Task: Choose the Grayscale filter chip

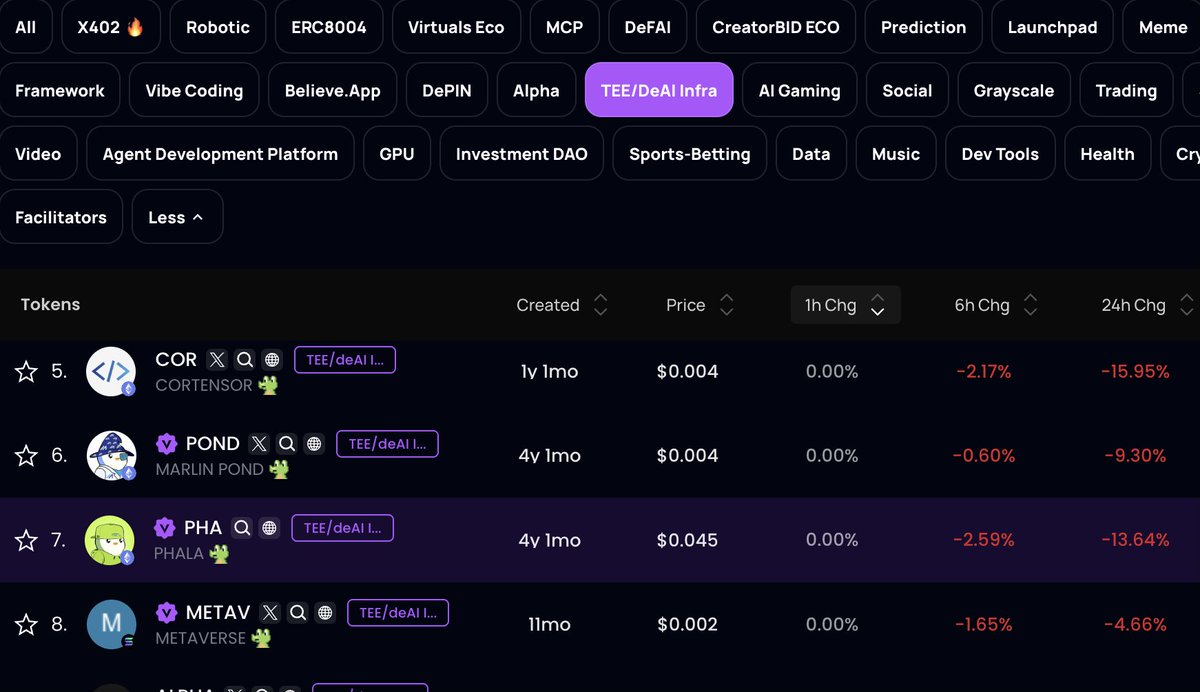Action: click(1014, 90)
